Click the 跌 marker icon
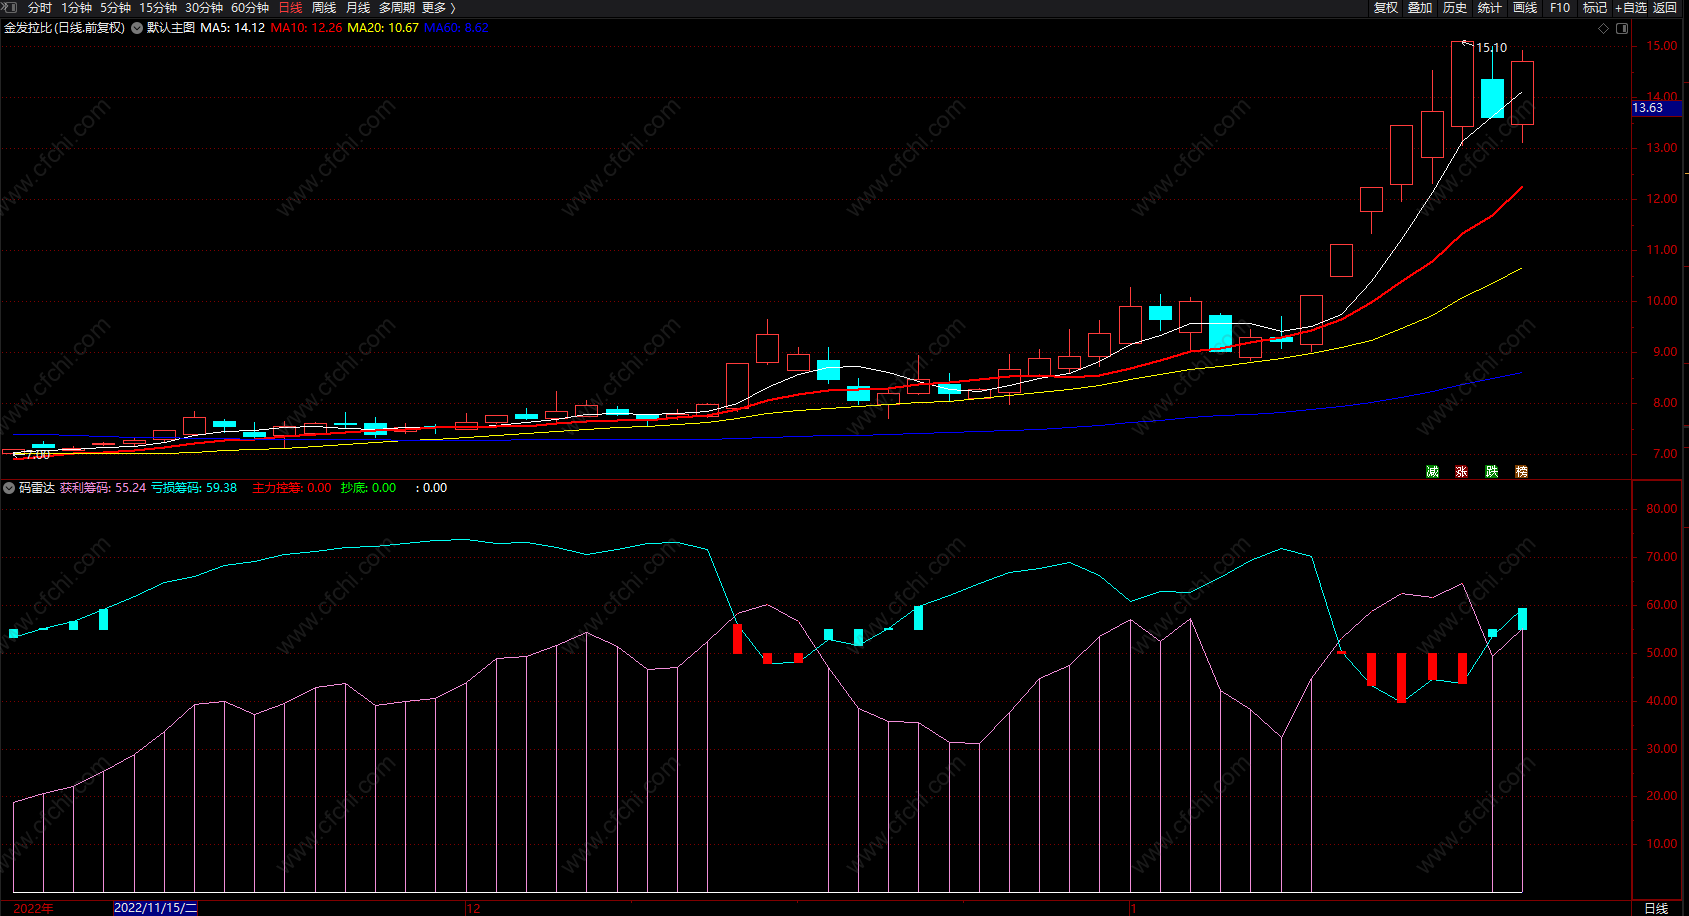The image size is (1689, 916). (1491, 472)
